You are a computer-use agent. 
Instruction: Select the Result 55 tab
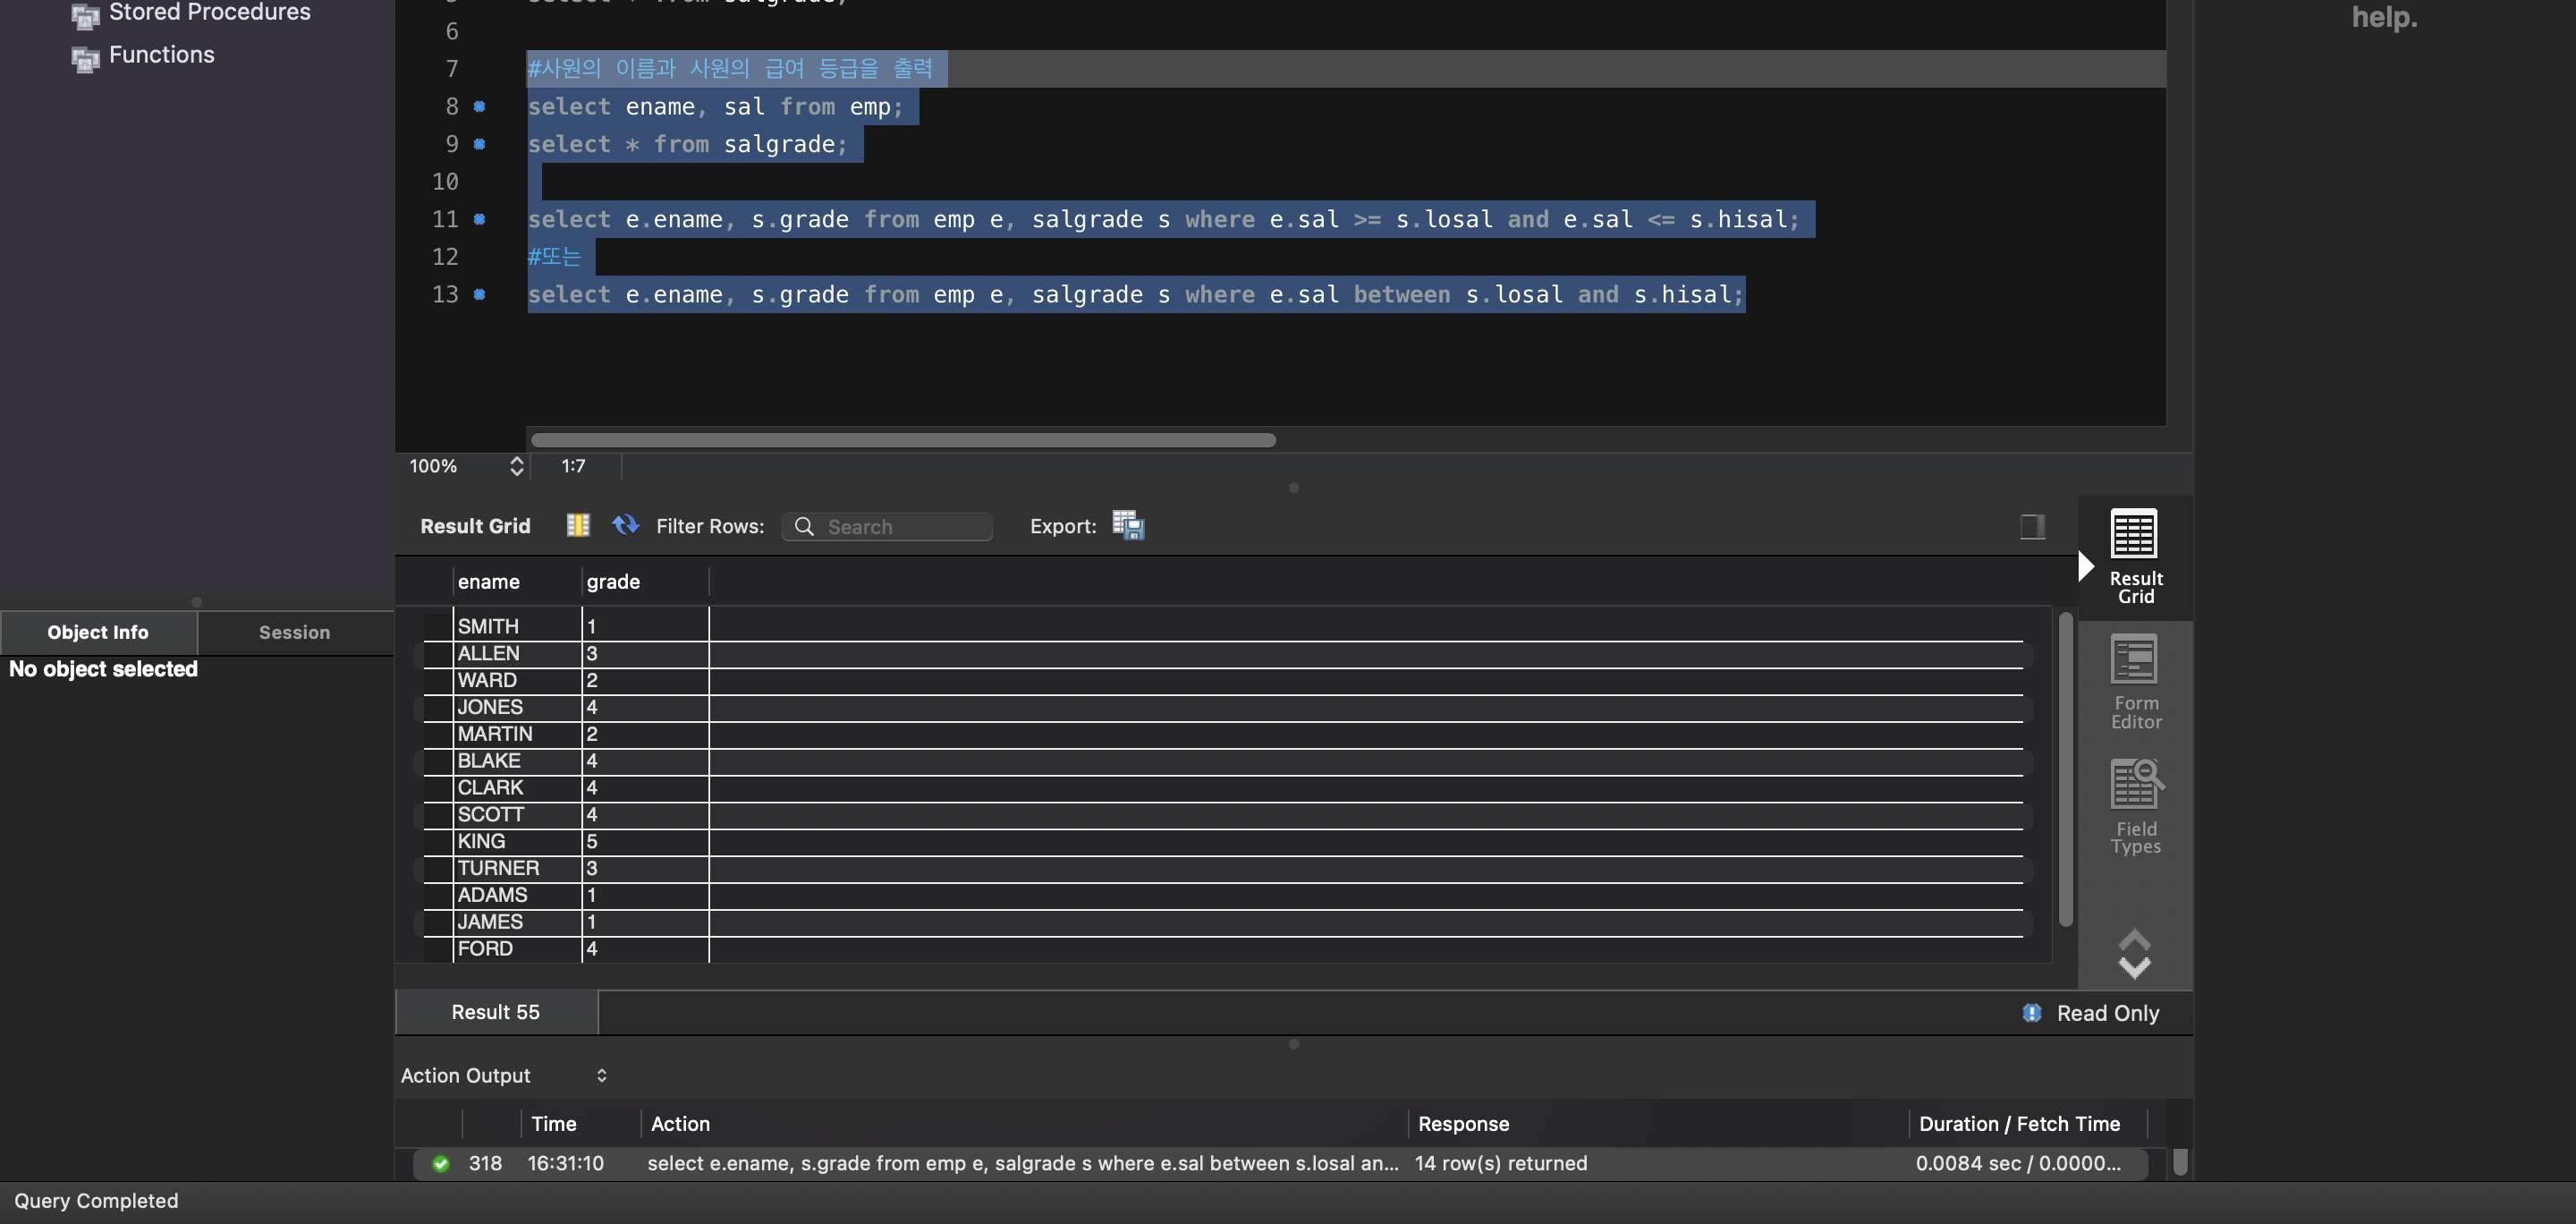(496, 1012)
